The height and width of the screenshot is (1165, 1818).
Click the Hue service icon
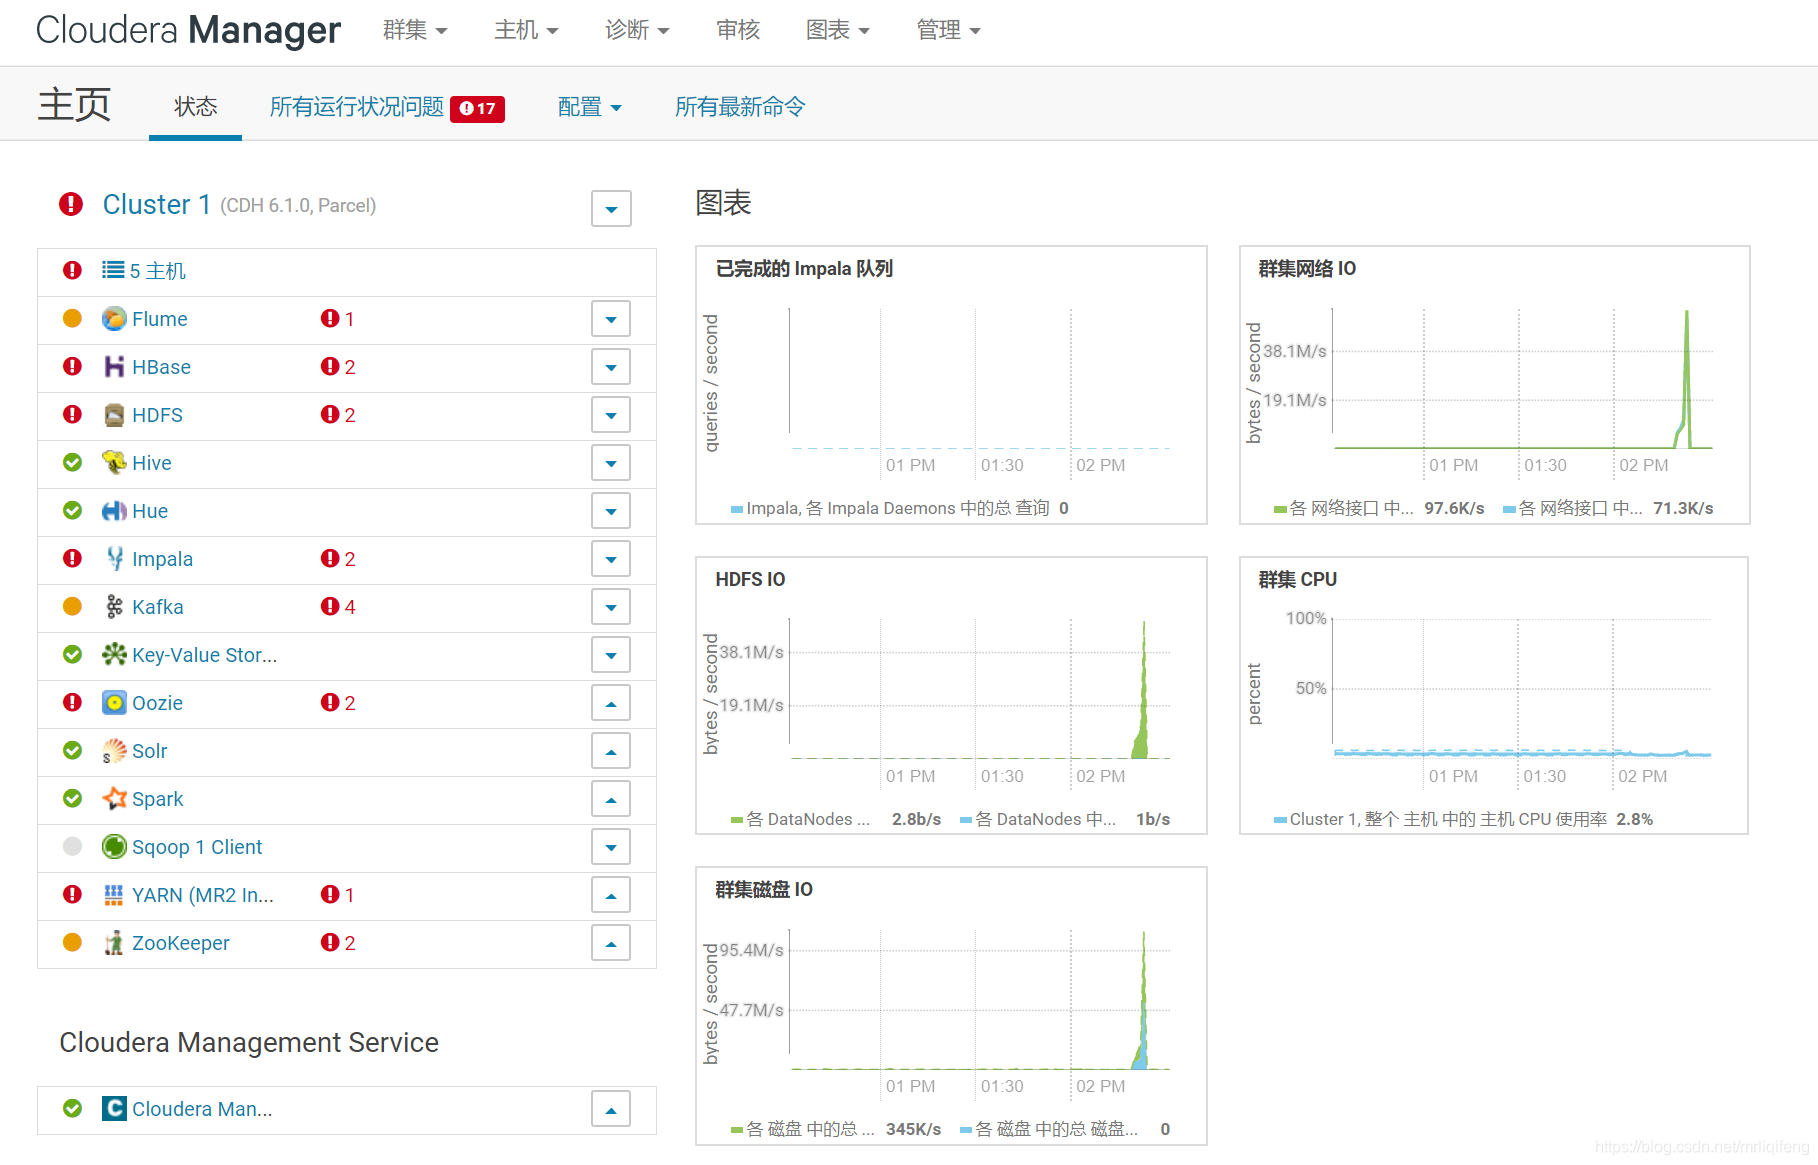point(114,511)
